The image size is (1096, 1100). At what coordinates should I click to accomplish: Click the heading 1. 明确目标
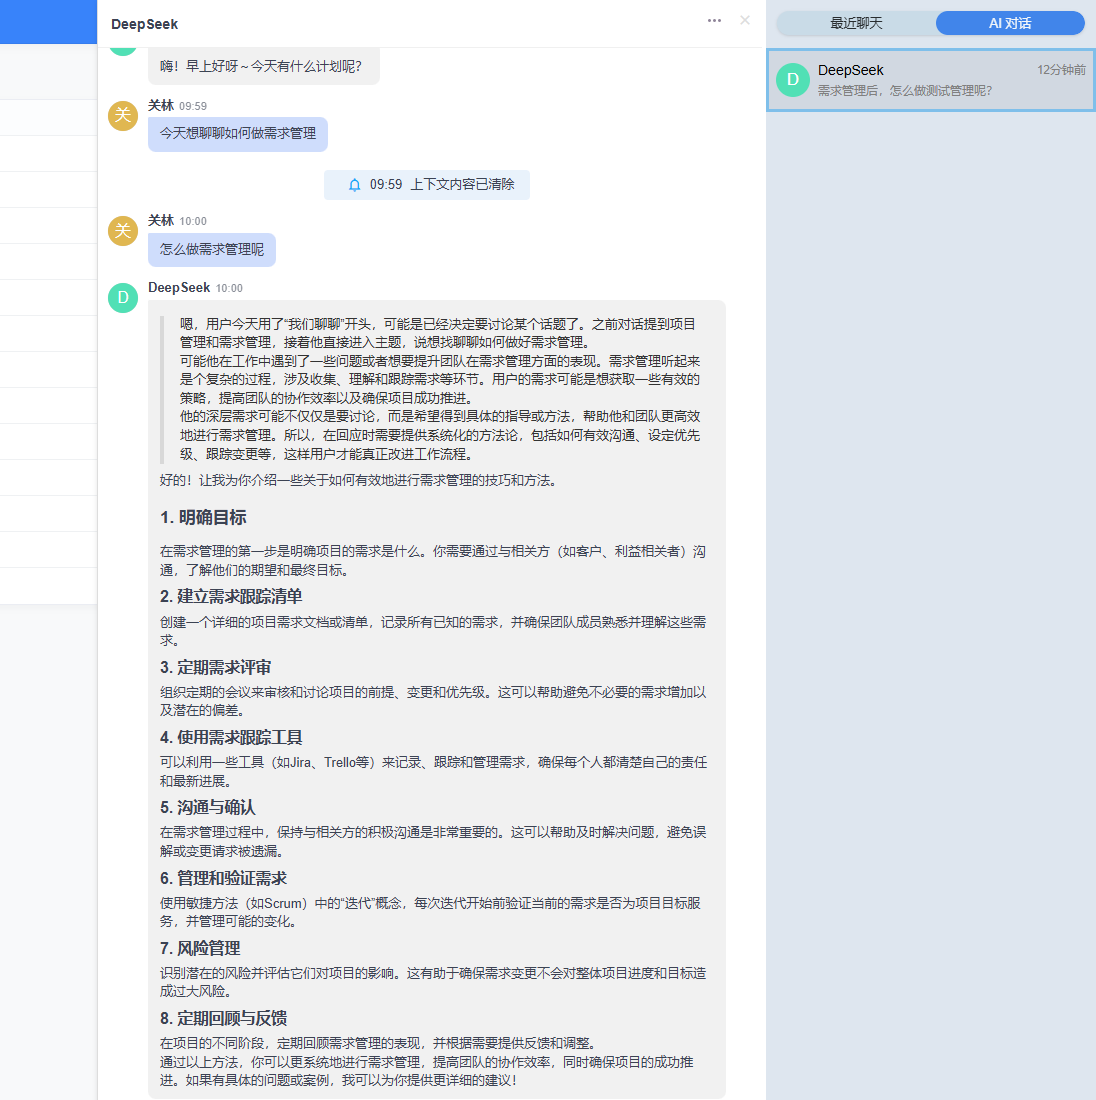point(203,518)
